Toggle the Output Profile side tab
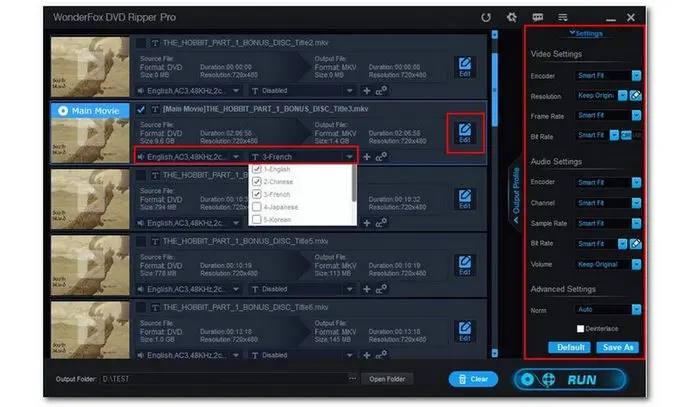Screen dimensions: 700x407 (516, 195)
